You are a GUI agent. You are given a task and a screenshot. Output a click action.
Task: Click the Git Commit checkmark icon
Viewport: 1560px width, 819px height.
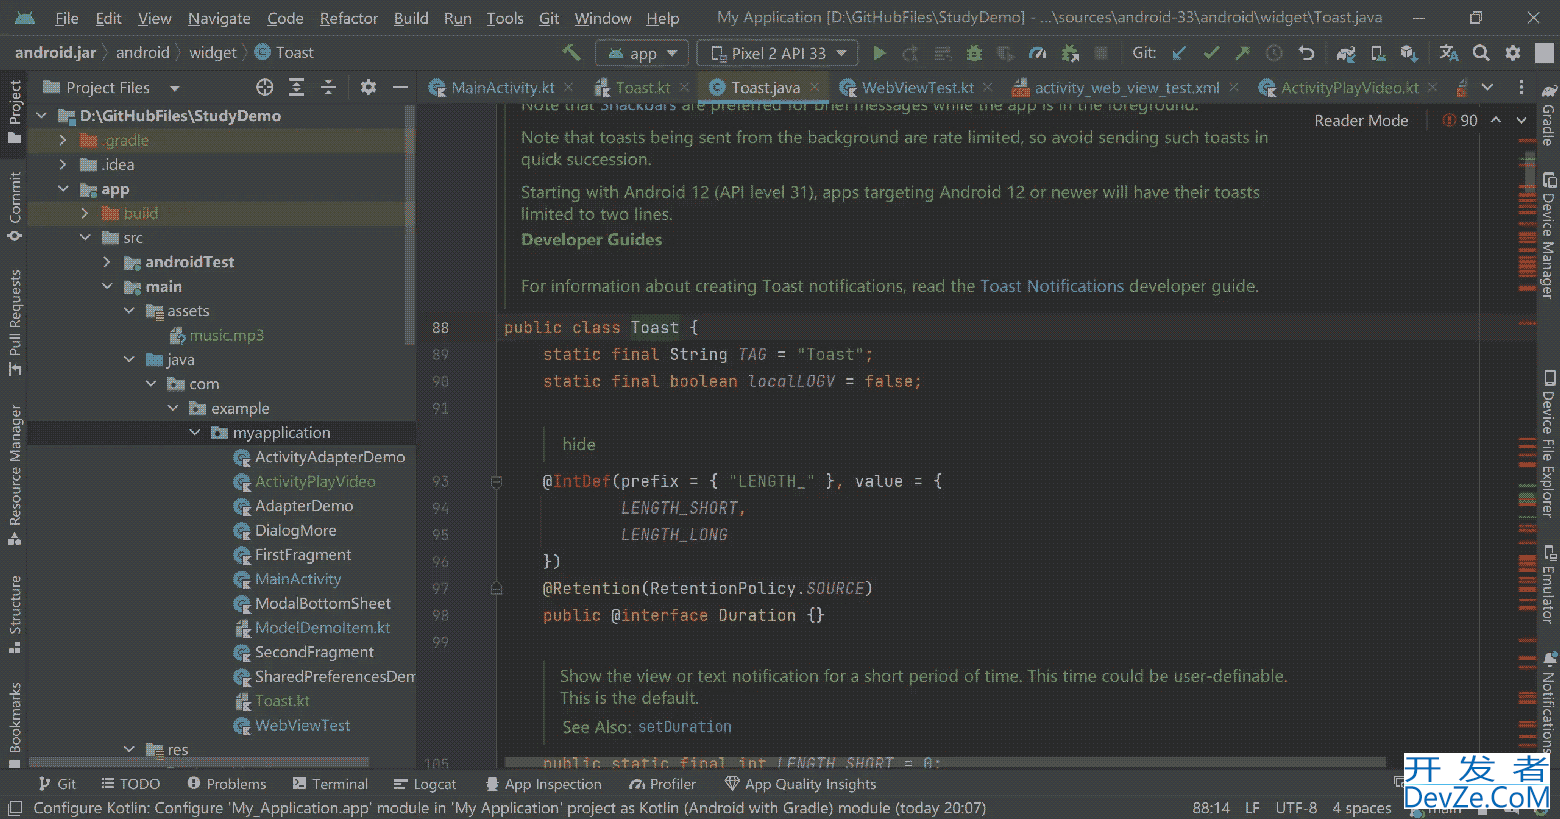tap(1211, 53)
